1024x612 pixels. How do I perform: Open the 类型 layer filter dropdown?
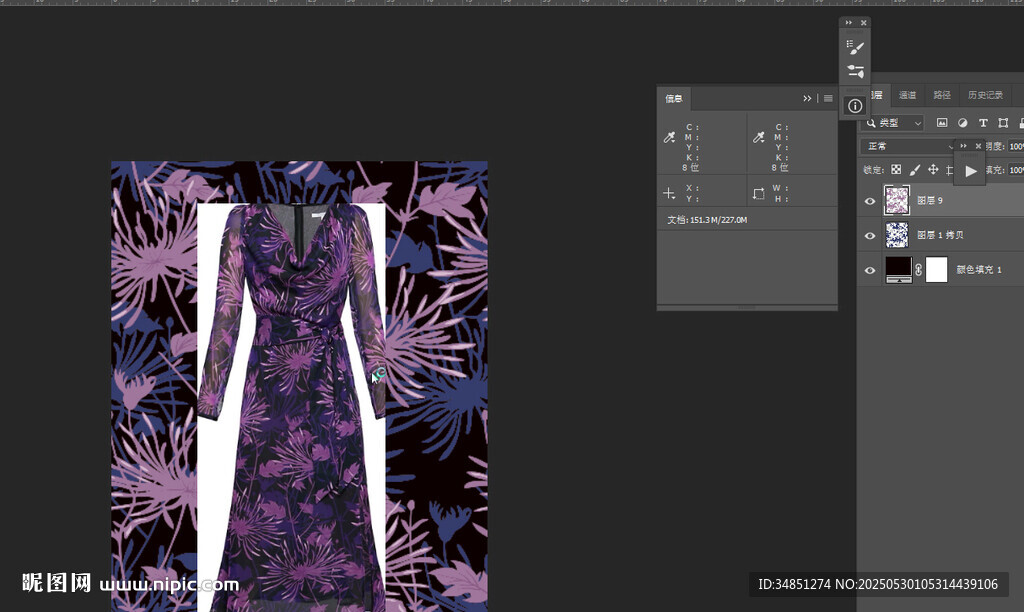coord(893,123)
